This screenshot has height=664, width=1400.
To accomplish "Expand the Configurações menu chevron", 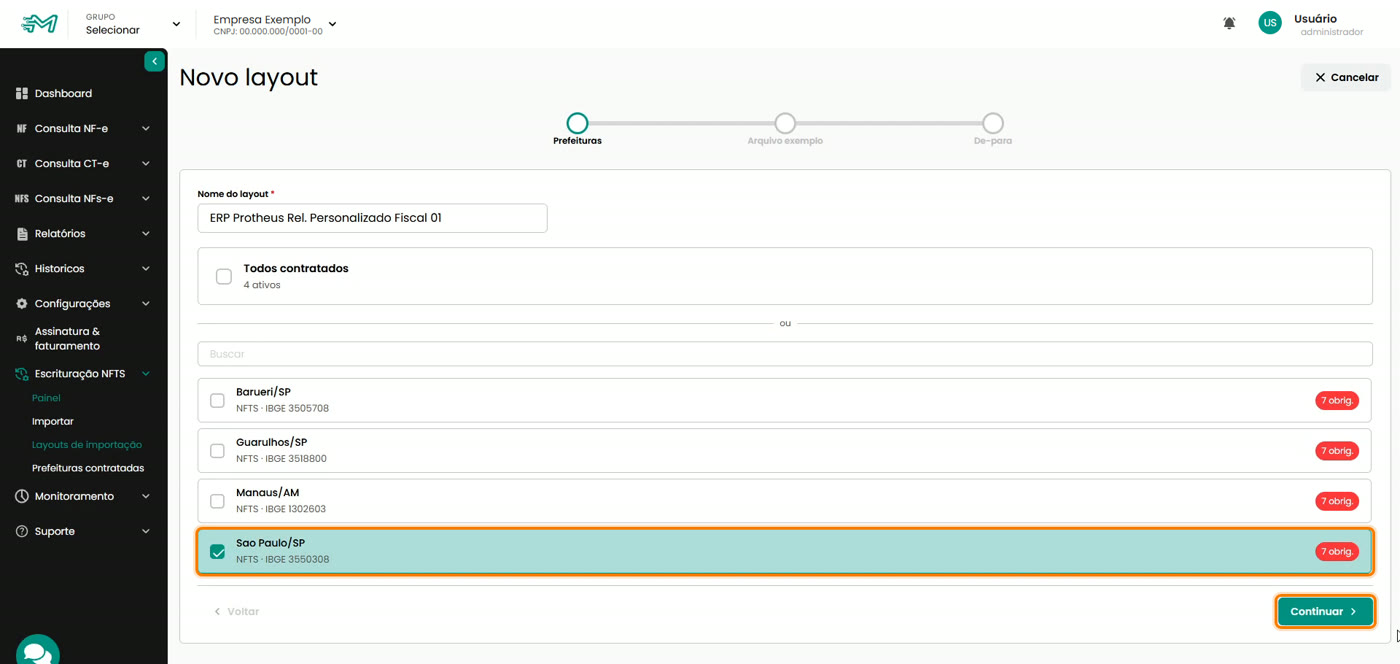I will (146, 303).
